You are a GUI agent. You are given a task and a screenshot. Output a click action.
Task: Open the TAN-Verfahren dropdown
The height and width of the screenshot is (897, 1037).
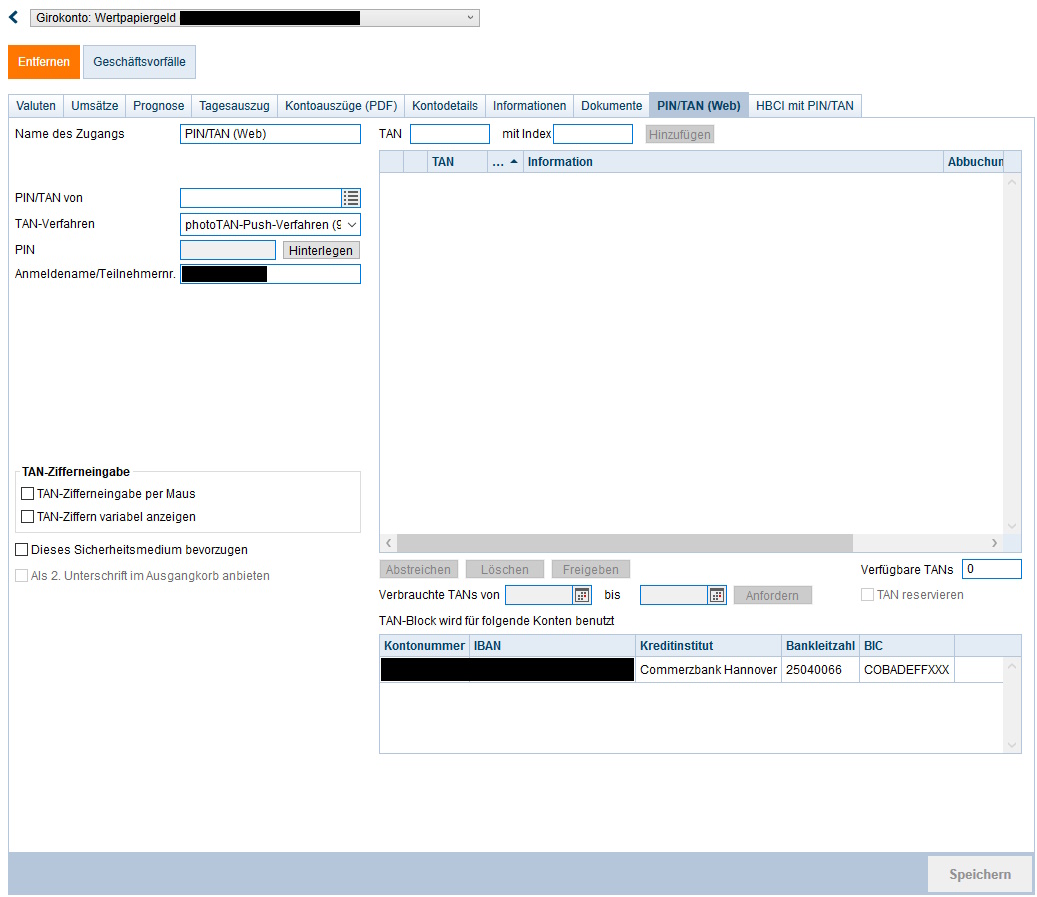click(351, 224)
